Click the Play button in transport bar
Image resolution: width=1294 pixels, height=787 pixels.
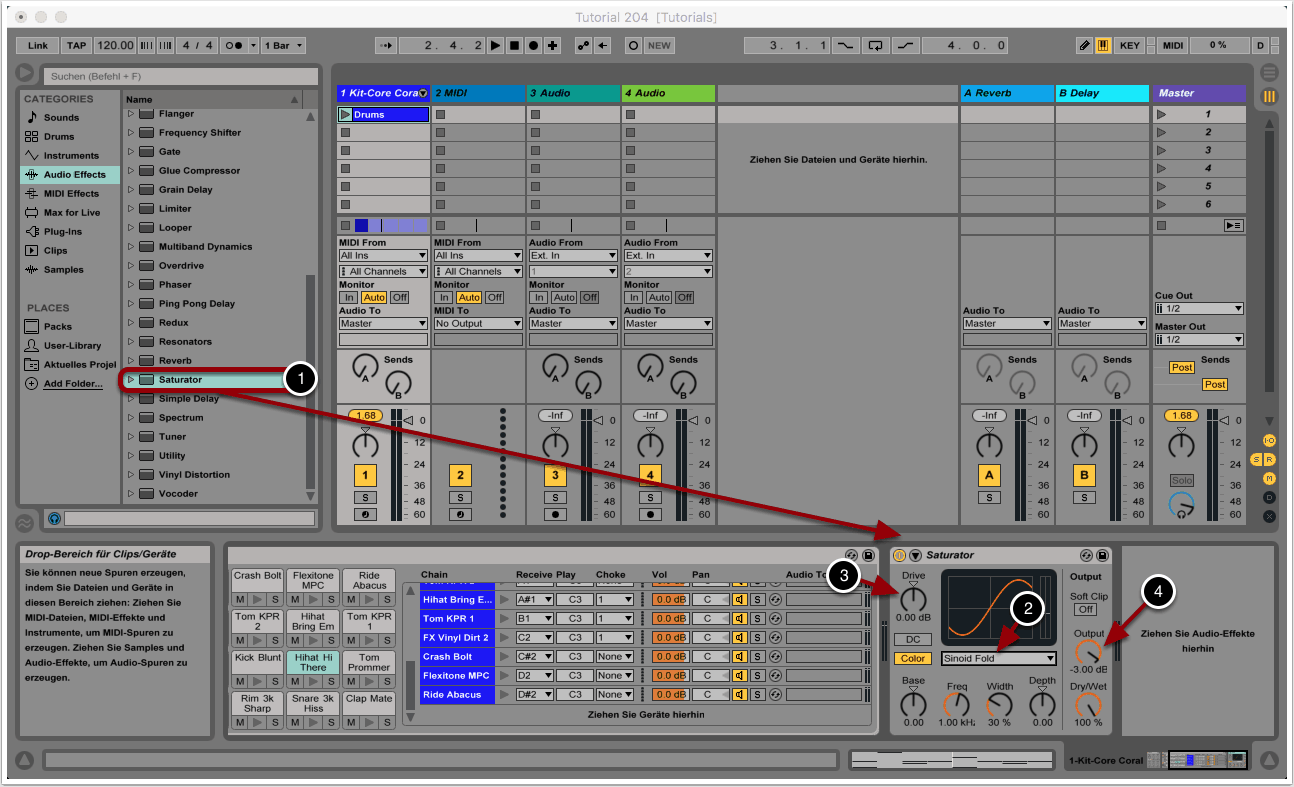(497, 45)
